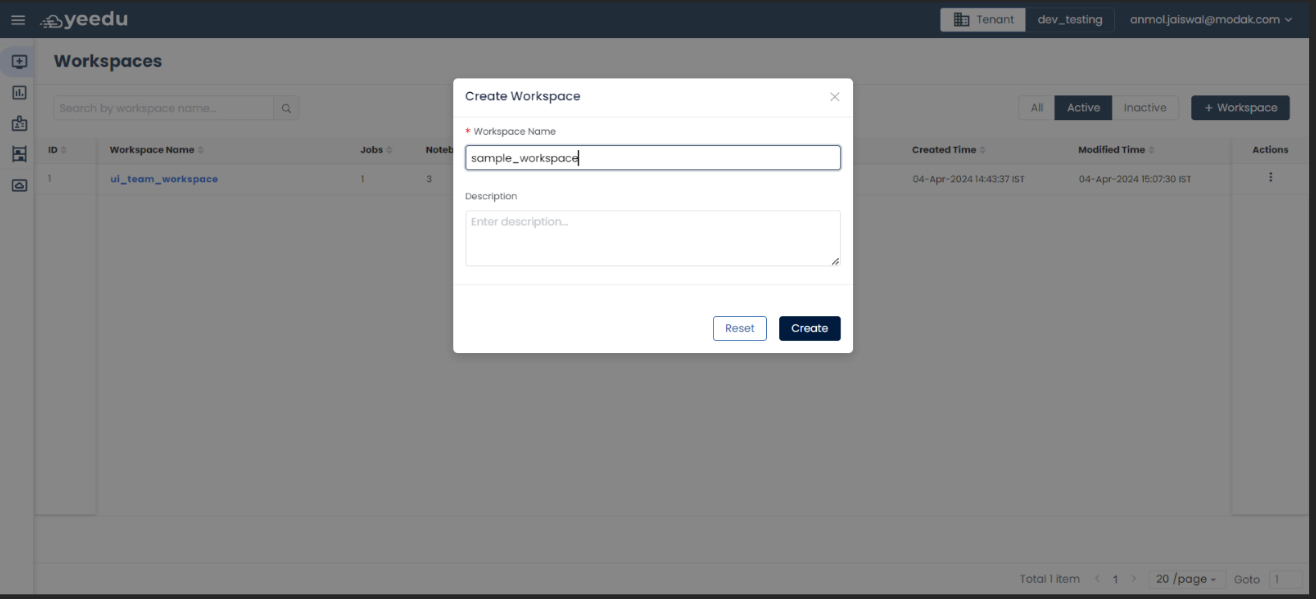Open actions menu for ui_team_workspace

1270,178
